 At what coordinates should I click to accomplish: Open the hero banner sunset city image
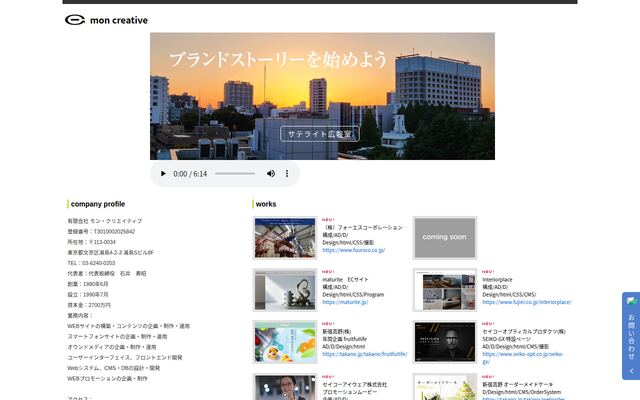pyautogui.click(x=322, y=96)
